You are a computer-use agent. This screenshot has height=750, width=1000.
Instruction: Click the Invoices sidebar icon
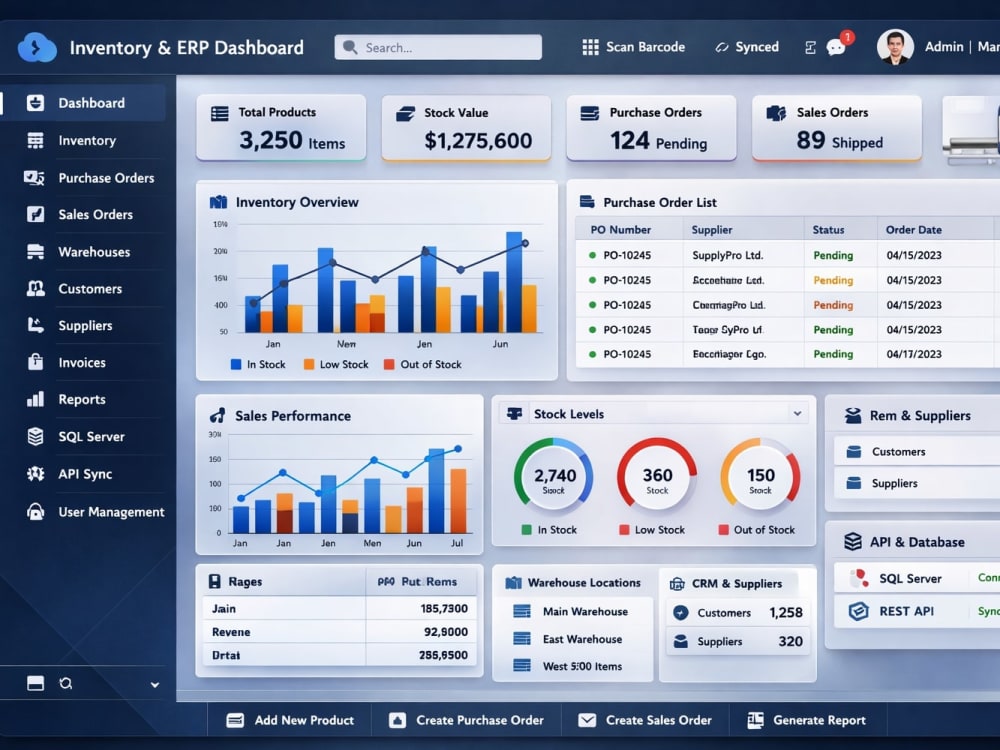[36, 362]
